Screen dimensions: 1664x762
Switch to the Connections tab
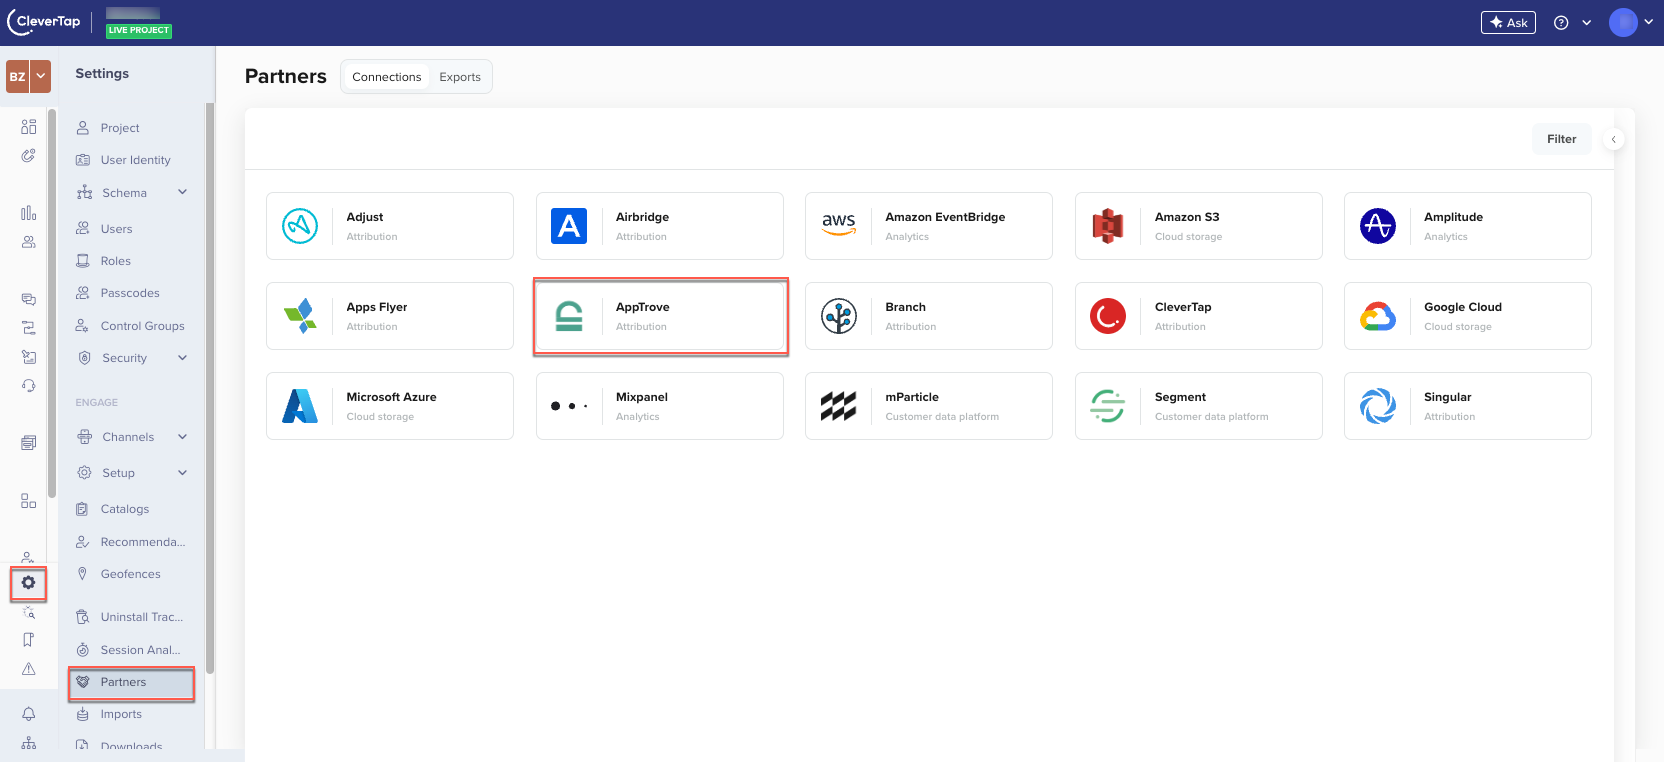(386, 77)
